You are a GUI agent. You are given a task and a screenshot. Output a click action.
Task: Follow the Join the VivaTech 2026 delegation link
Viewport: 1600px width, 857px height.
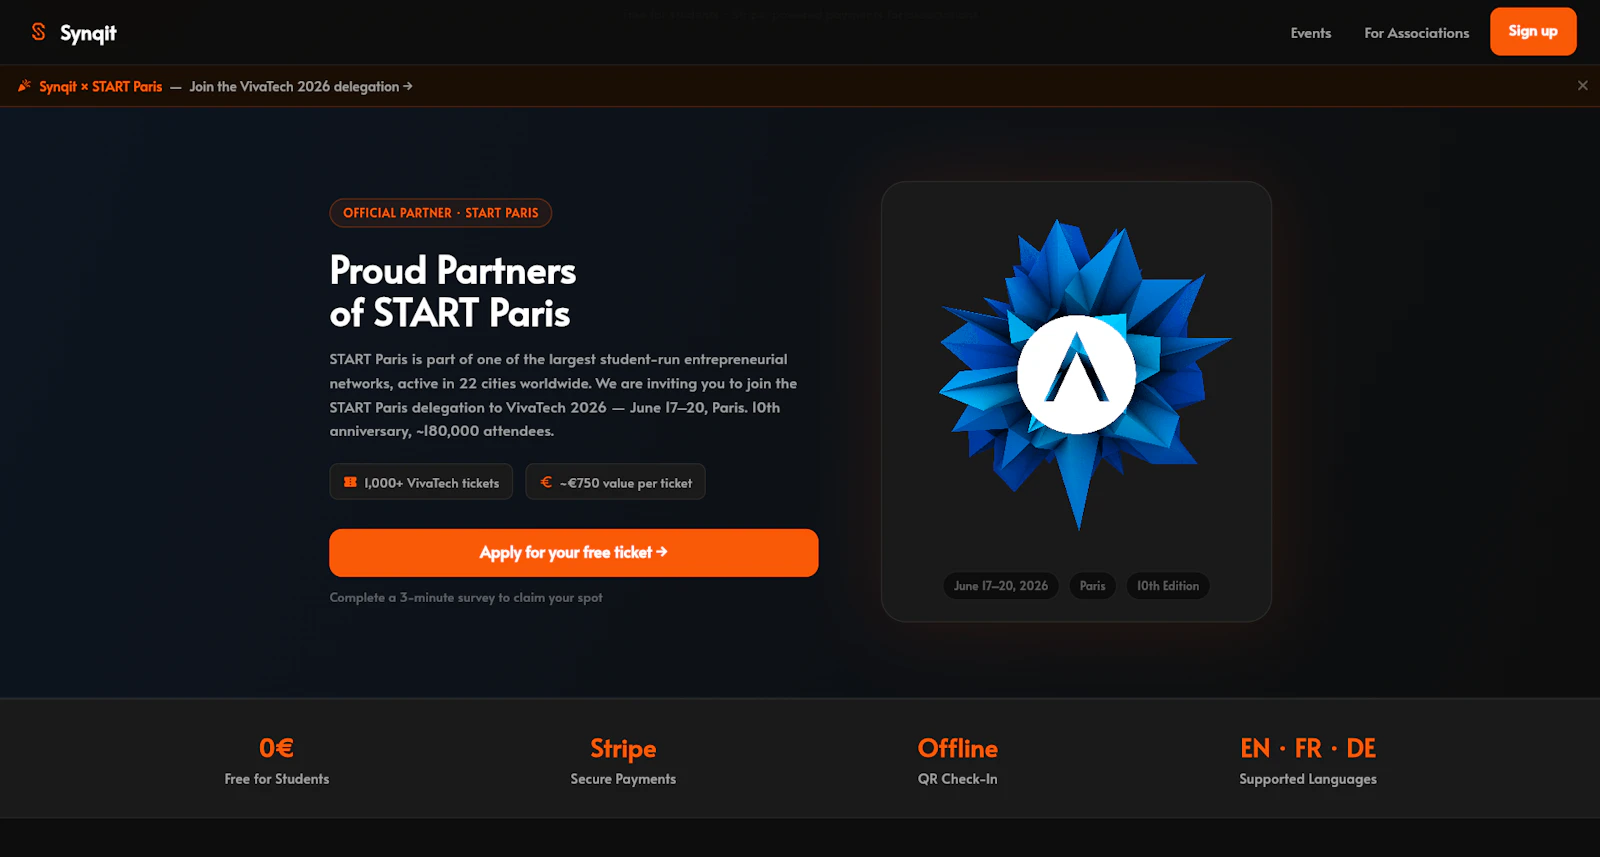[301, 87]
